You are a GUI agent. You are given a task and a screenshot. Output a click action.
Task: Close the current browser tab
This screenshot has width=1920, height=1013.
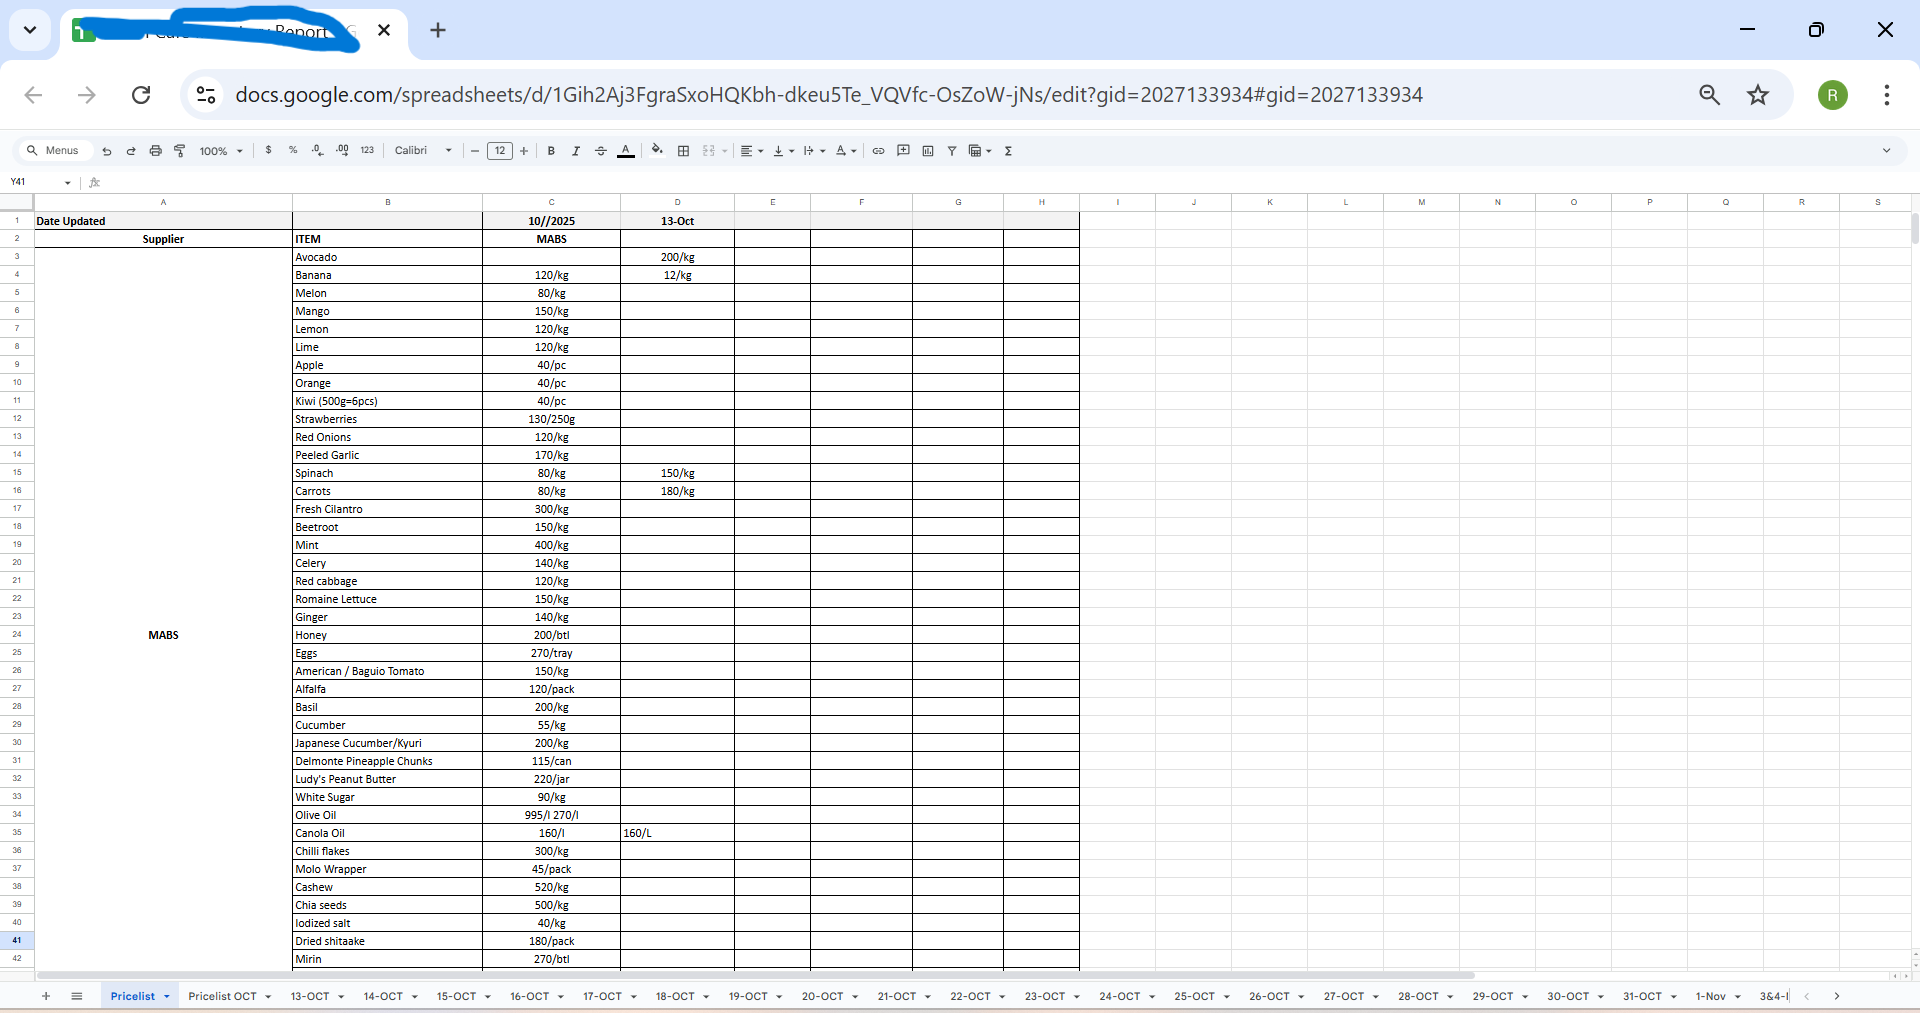pos(384,30)
